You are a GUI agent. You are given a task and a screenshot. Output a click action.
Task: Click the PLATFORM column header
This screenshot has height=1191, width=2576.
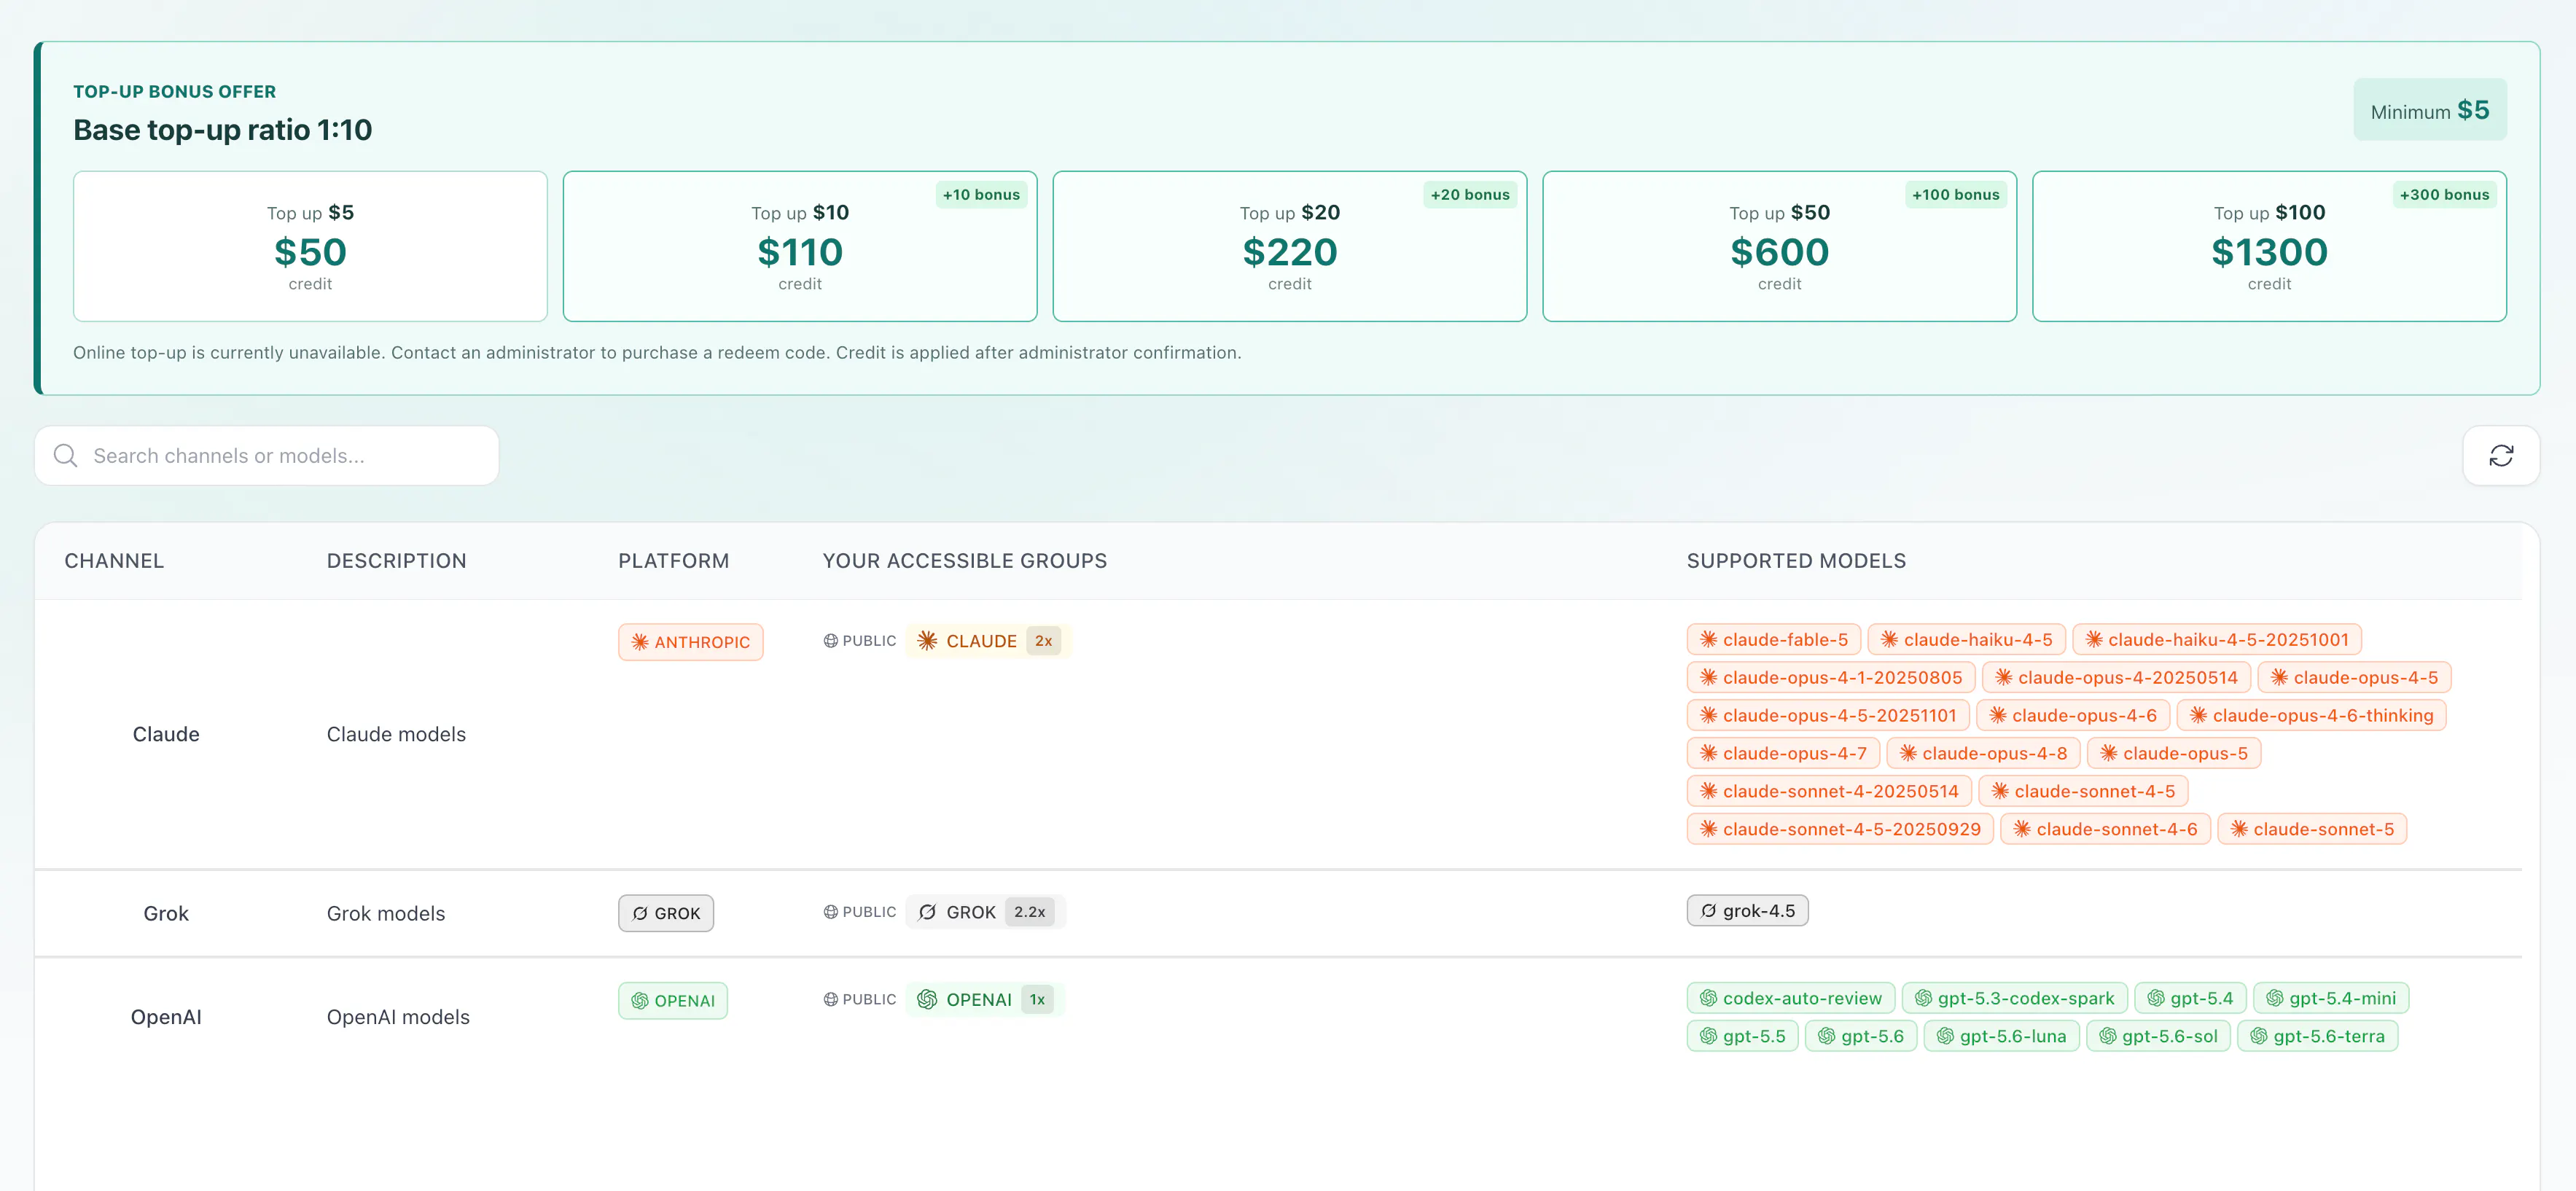[674, 561]
